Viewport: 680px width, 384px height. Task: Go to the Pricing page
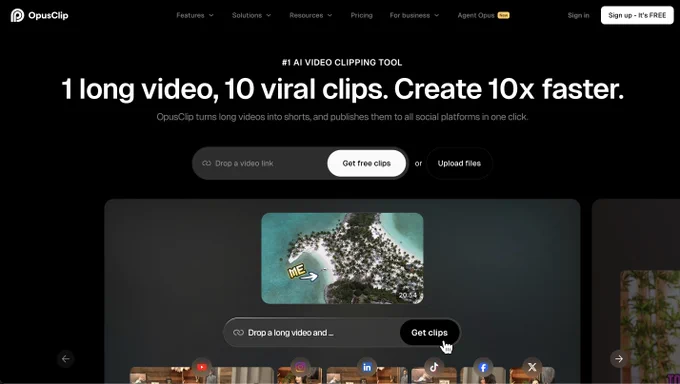point(361,15)
